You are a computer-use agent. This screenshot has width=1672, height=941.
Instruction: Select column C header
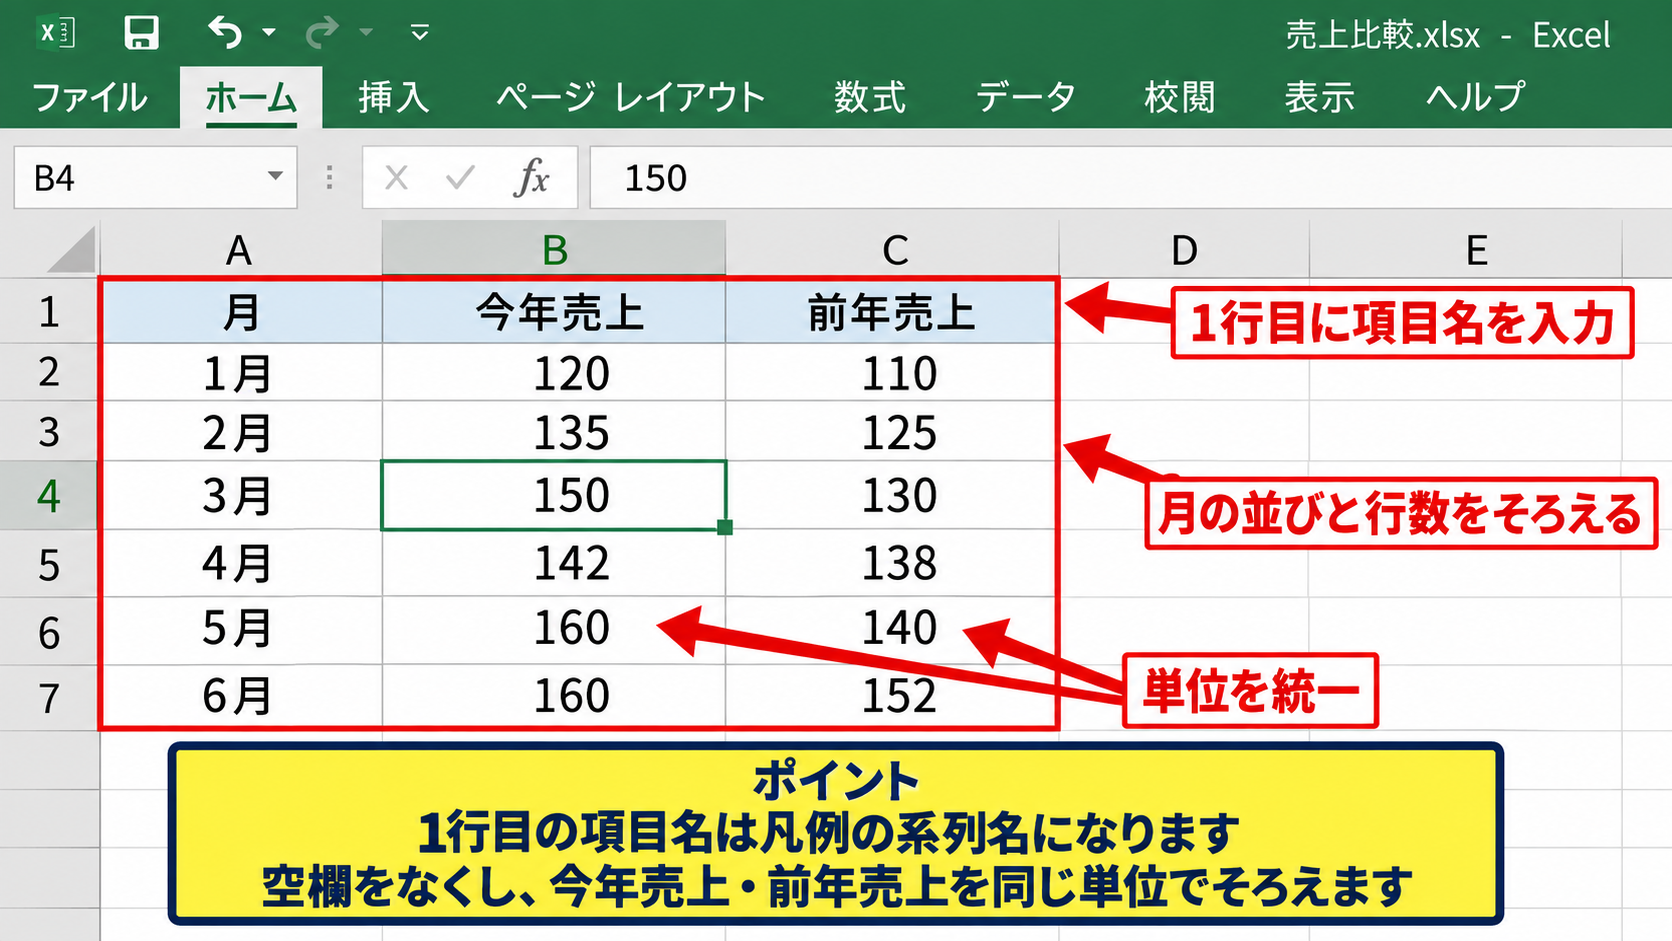893,249
